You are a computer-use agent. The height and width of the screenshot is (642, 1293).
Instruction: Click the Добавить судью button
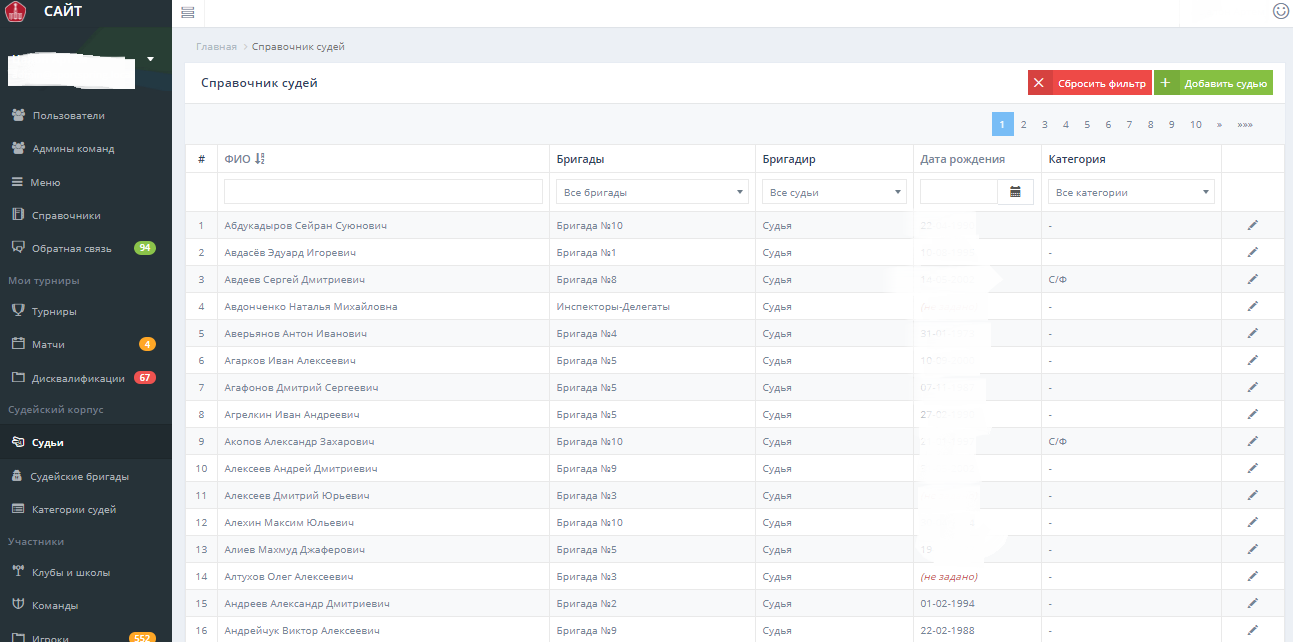1213,83
